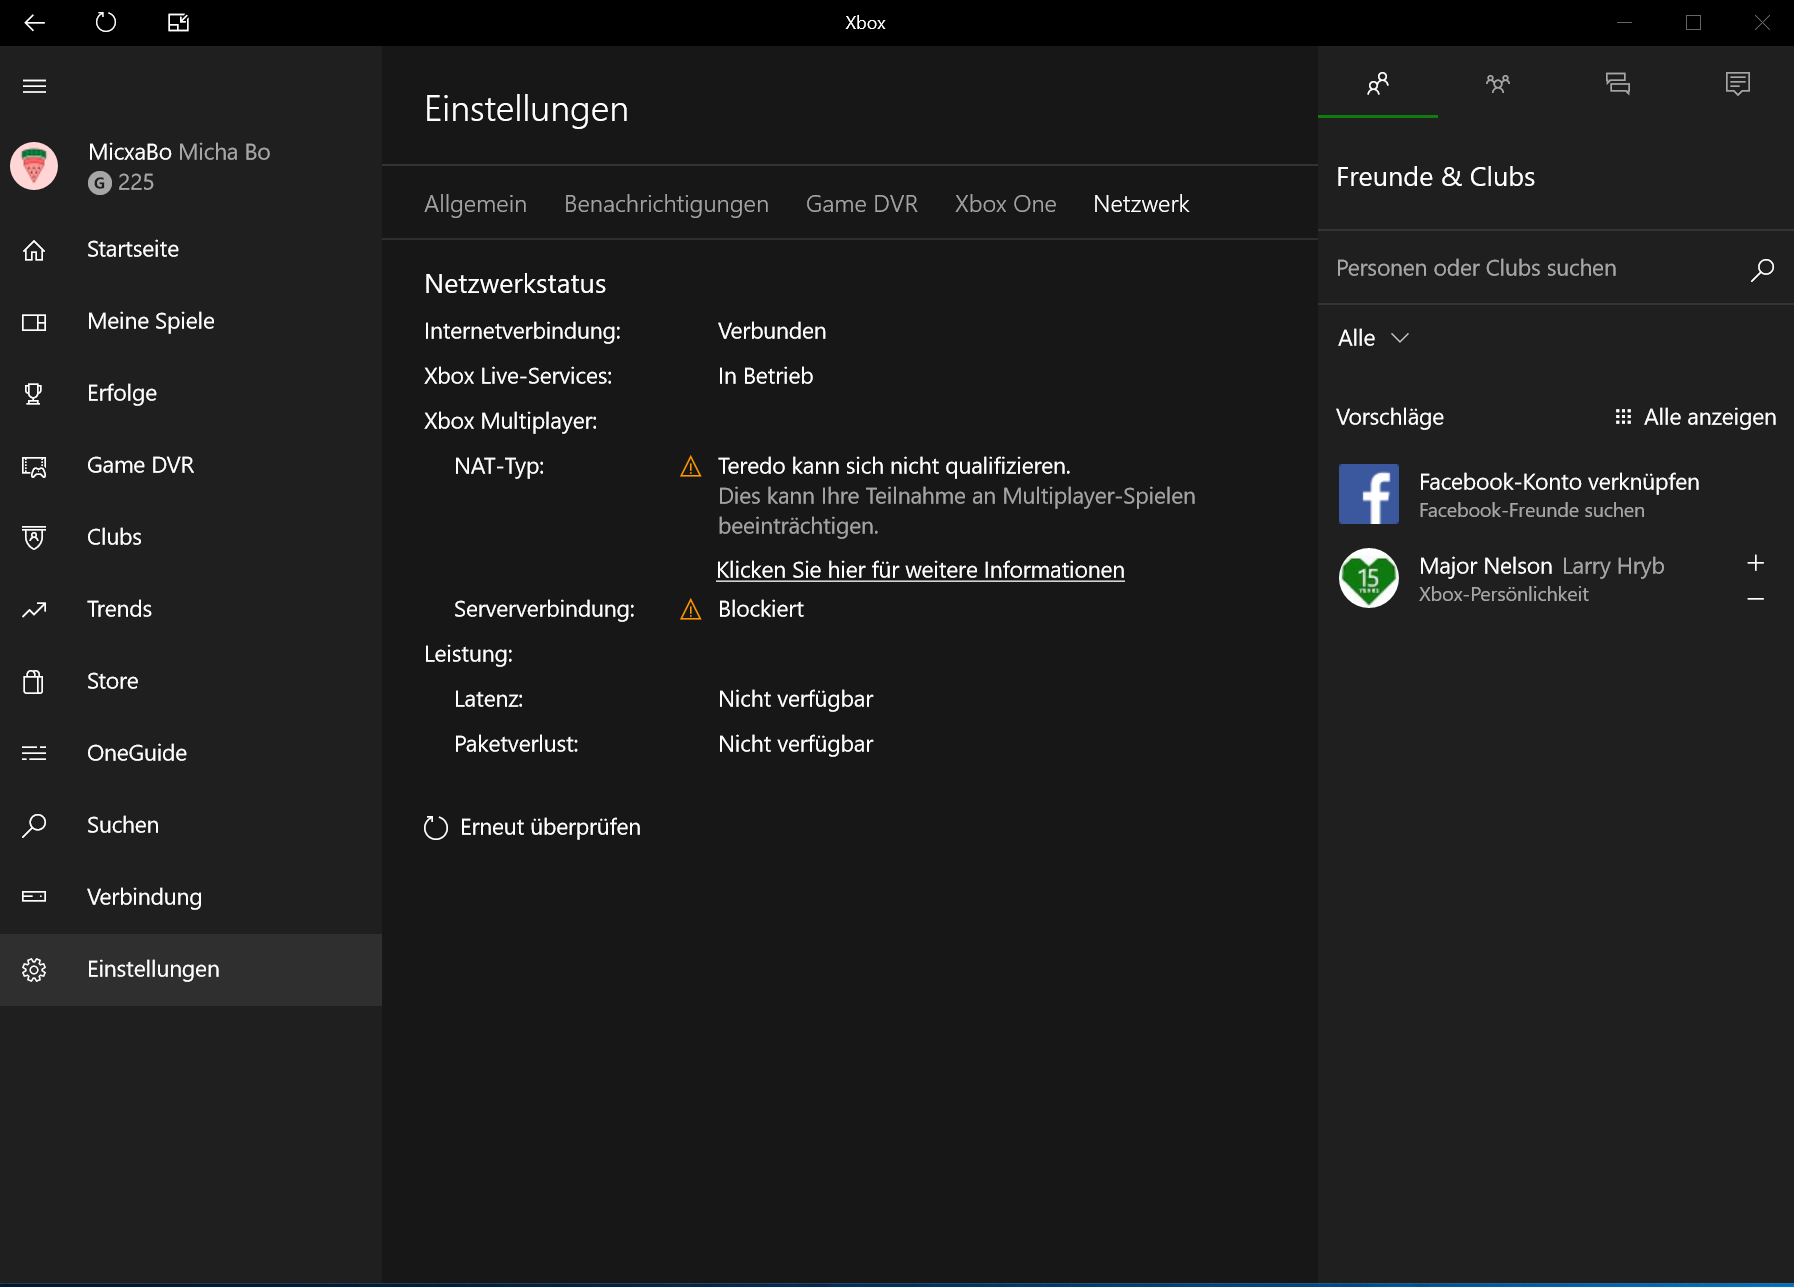Select the Store label in sidebar
This screenshot has height=1287, width=1794.
pyautogui.click(x=112, y=681)
